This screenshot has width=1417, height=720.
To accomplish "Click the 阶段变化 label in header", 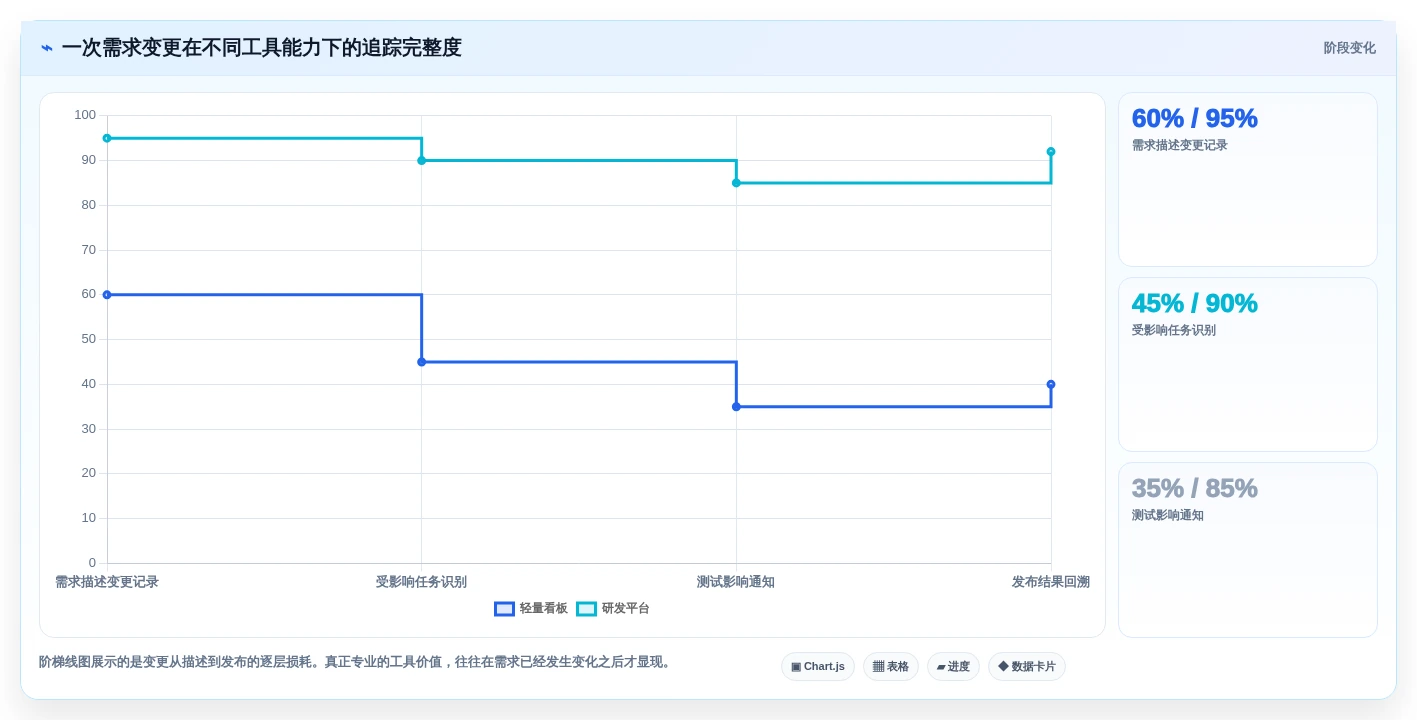I will coord(1349,48).
